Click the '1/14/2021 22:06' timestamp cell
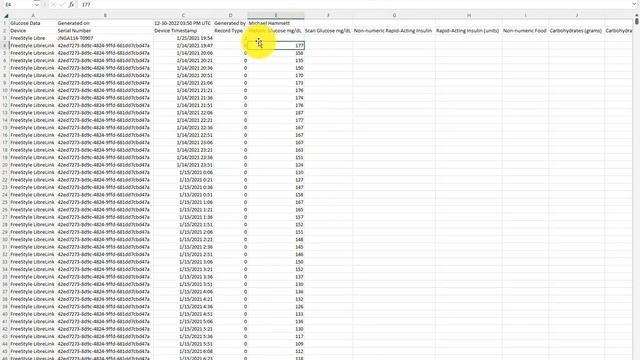Viewport: 640px width, 360px height. [x=183, y=113]
